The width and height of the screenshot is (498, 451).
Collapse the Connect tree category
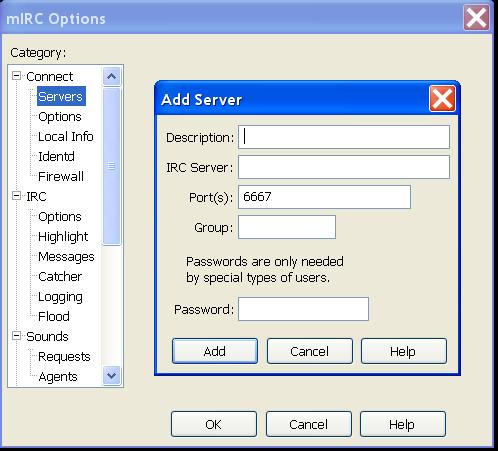[16, 76]
